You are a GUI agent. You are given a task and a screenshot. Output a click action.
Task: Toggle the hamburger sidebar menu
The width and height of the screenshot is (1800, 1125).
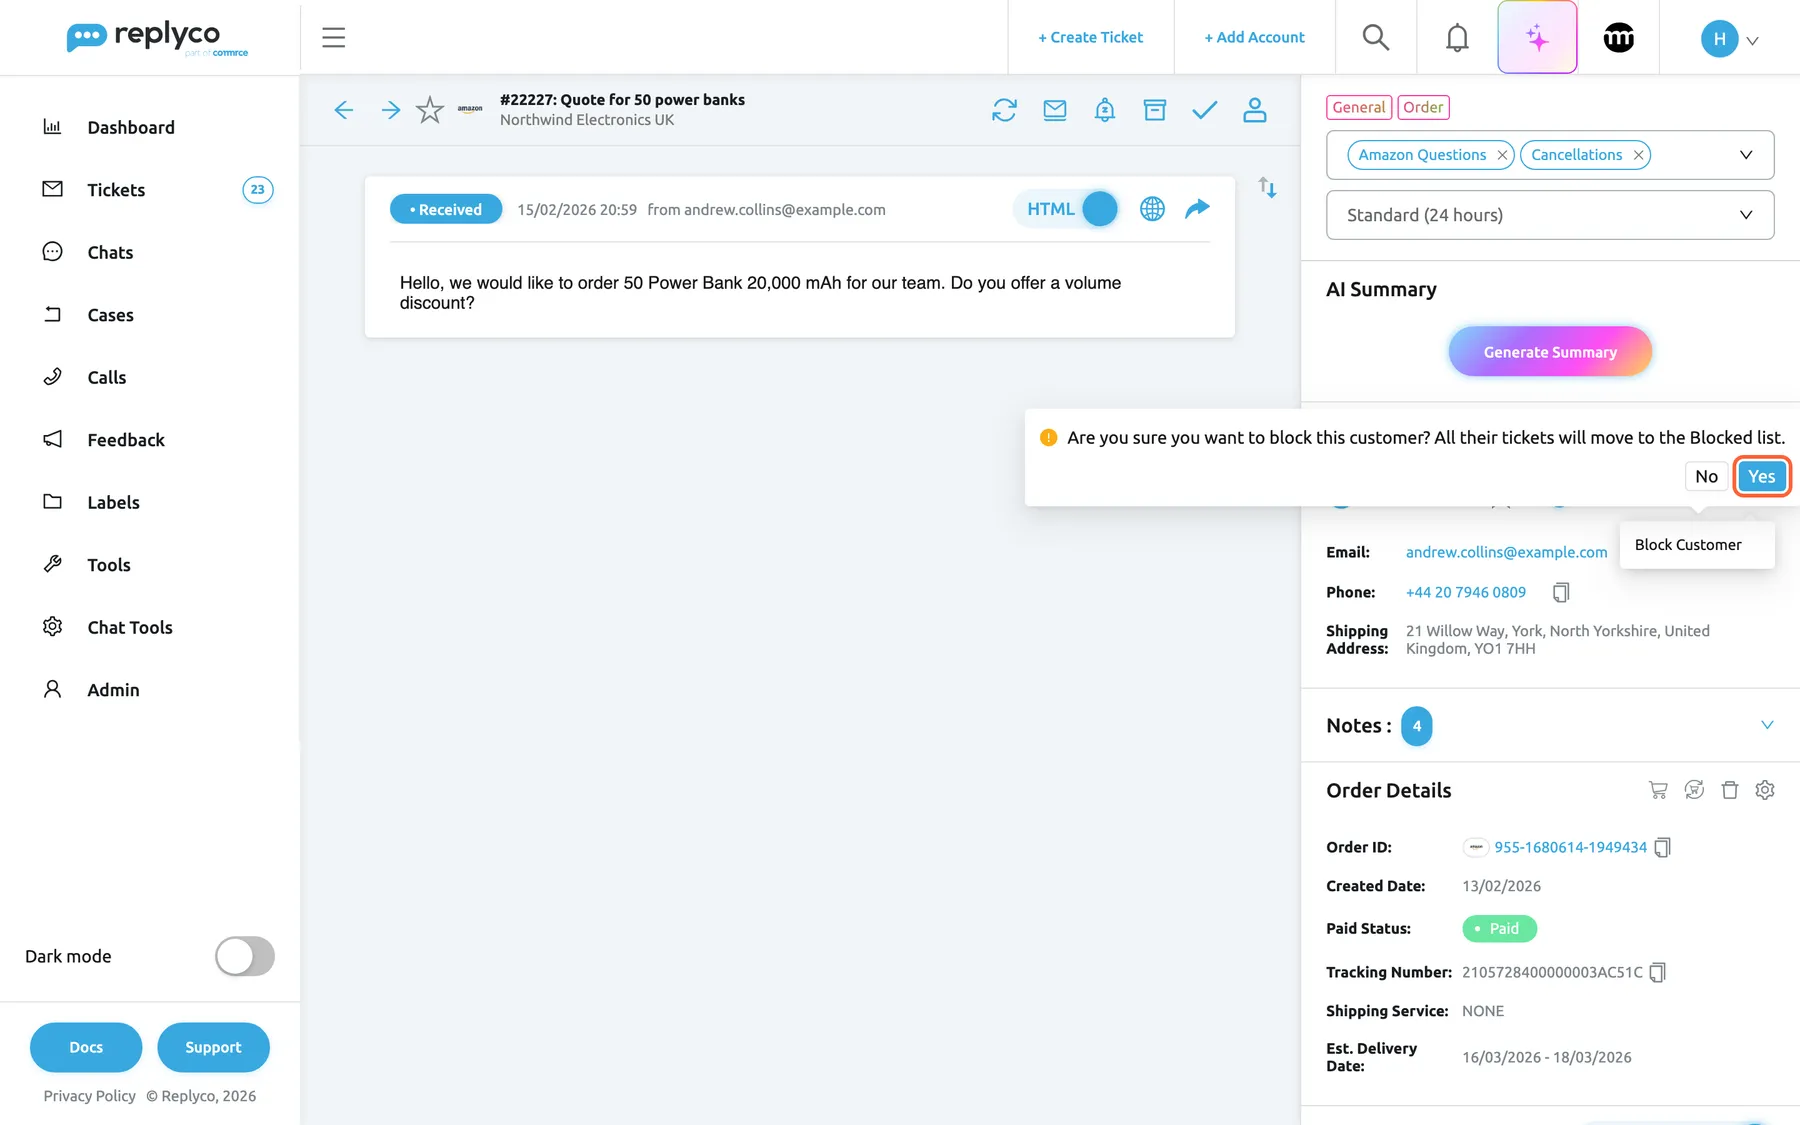point(334,38)
